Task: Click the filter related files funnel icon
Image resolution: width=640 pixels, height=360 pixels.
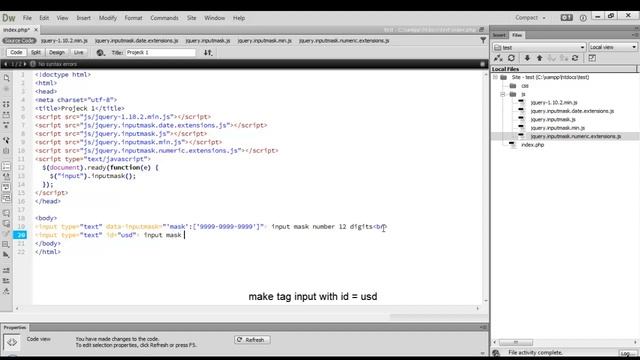Action: [x=483, y=40]
